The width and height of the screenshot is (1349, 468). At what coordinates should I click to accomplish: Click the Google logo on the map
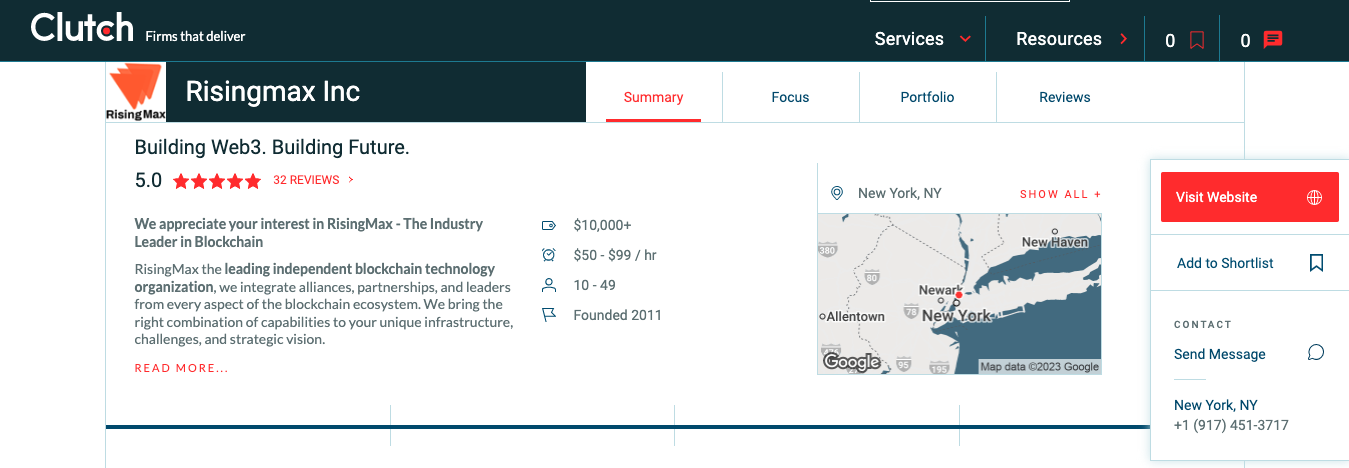coord(851,362)
